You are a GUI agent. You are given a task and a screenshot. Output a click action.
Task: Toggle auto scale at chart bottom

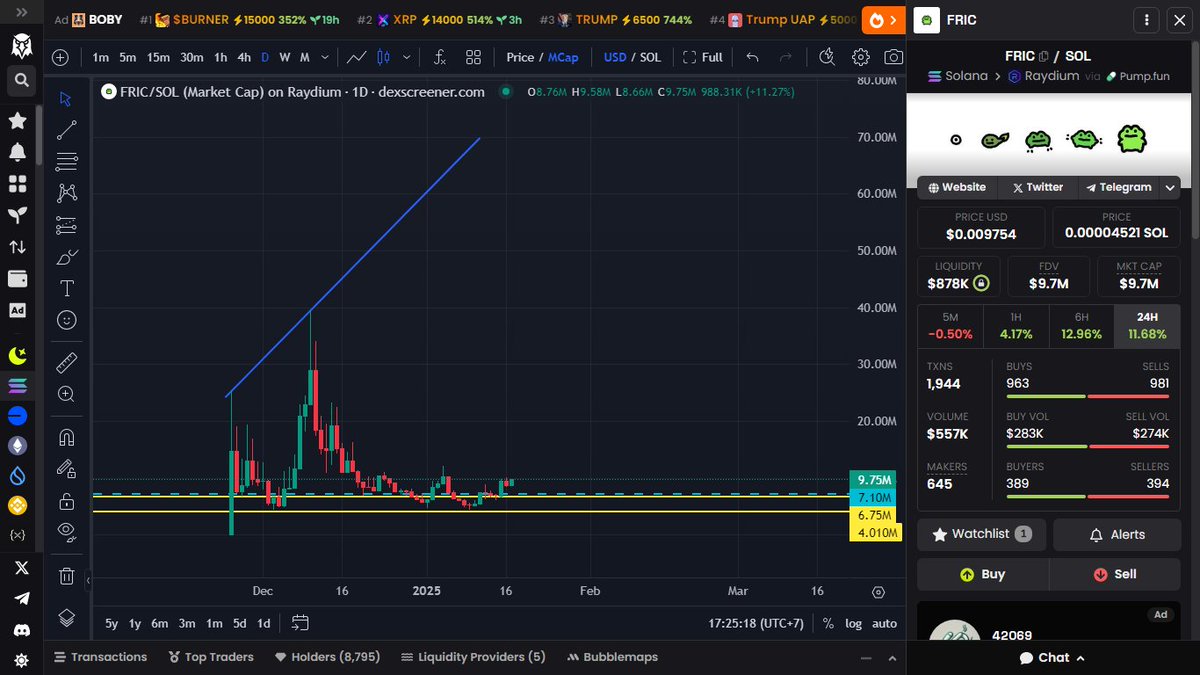(884, 623)
